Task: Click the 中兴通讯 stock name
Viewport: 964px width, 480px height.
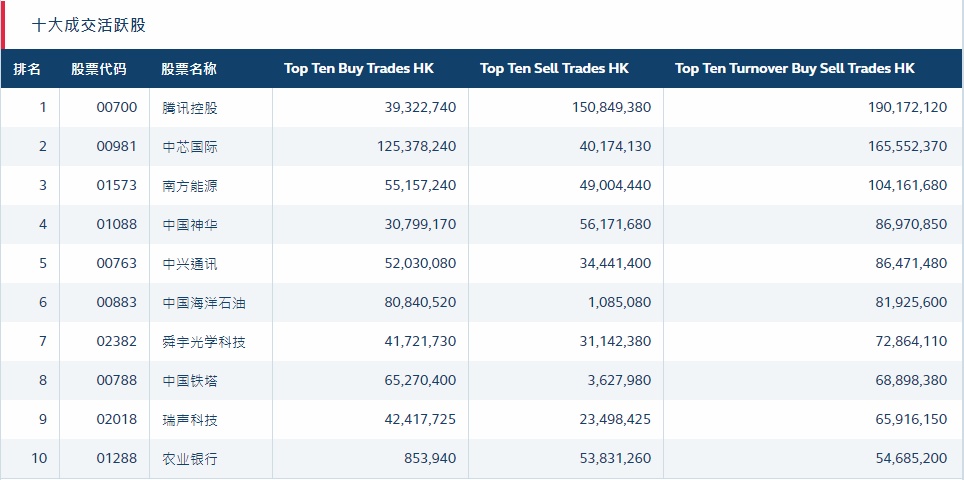Action: click(x=190, y=264)
